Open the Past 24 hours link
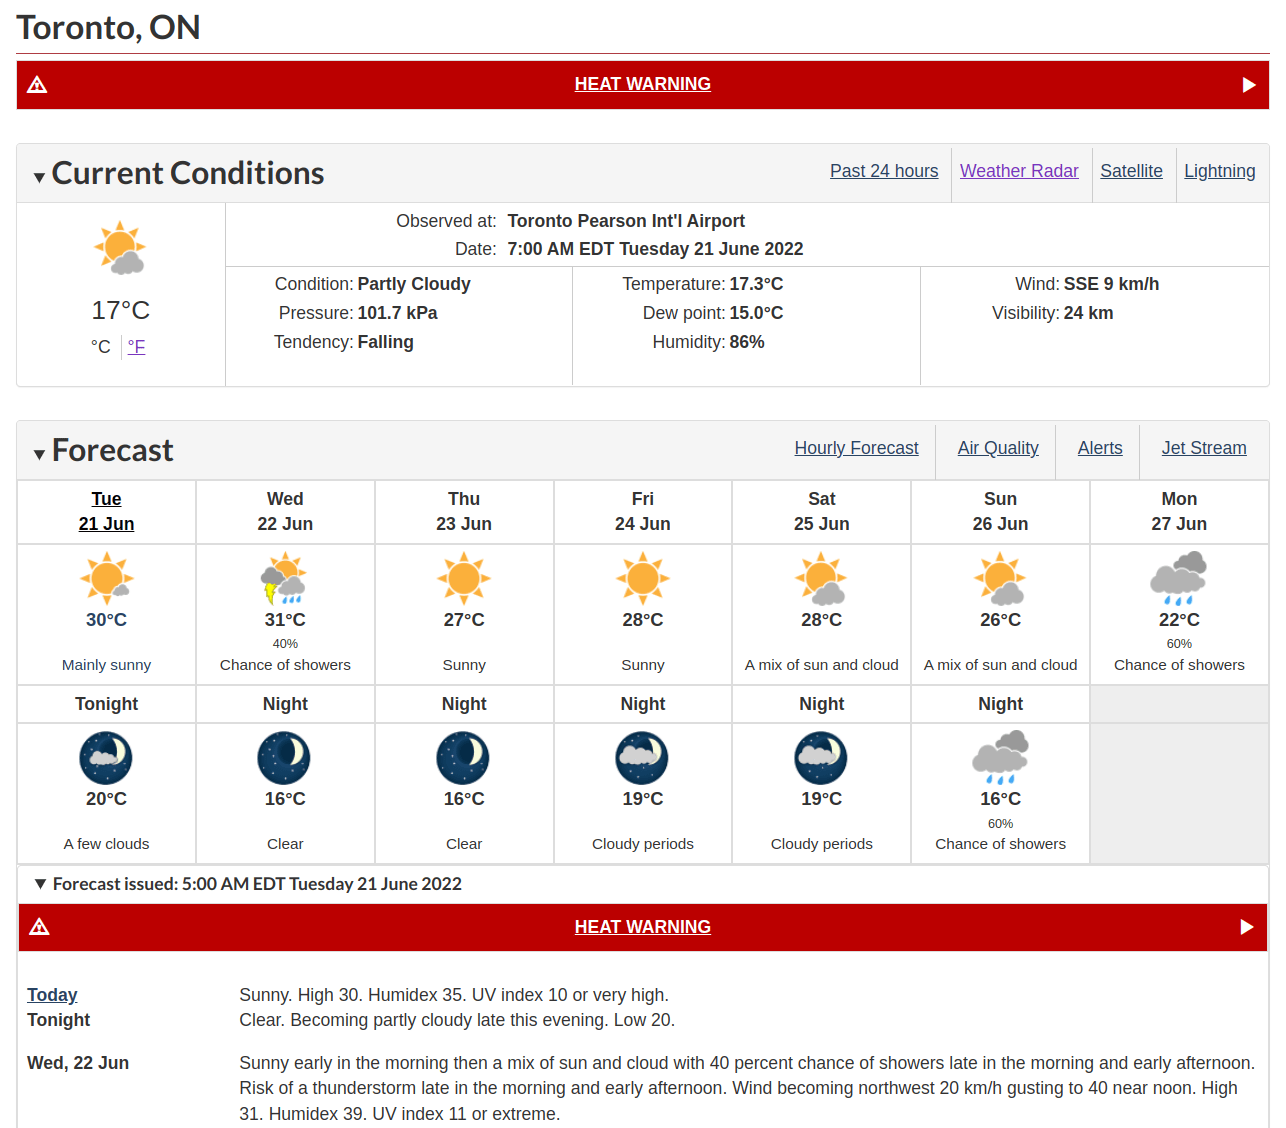The height and width of the screenshot is (1128, 1286). pyautogui.click(x=884, y=171)
